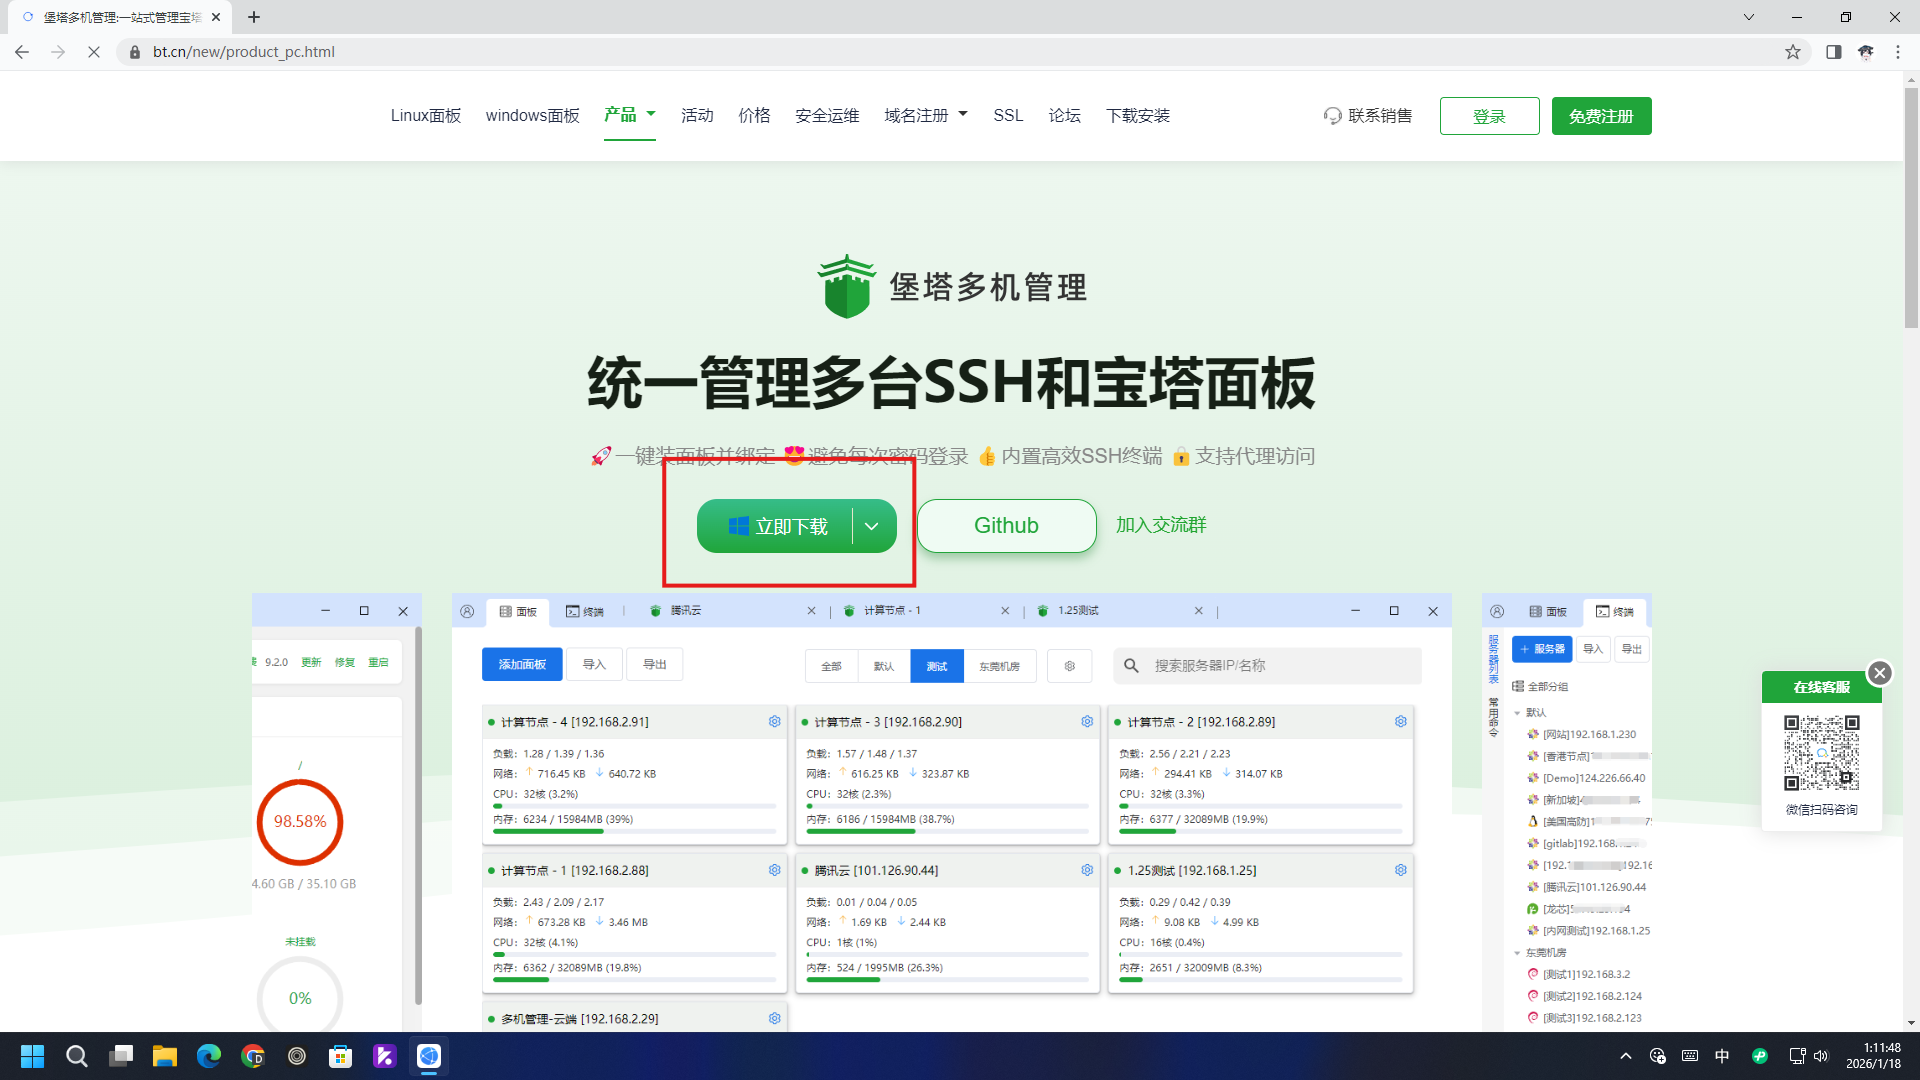Click the green 免费注册 button
1920x1080 pixels.
[1601, 116]
